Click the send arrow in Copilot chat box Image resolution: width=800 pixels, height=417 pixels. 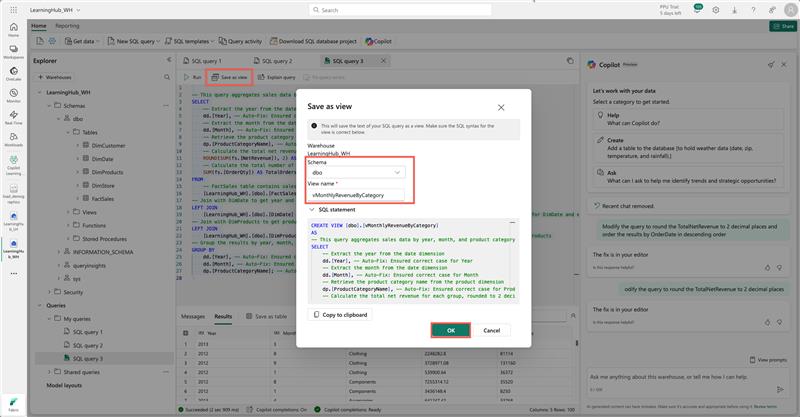coord(780,389)
